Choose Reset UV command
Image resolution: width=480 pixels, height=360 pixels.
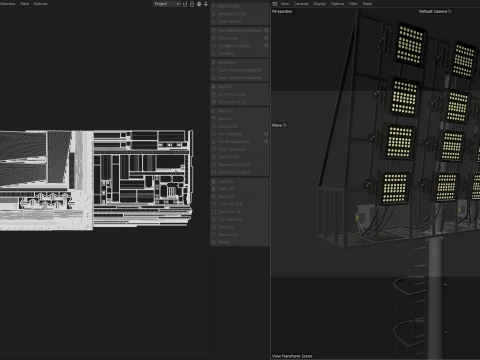pyautogui.click(x=240, y=197)
